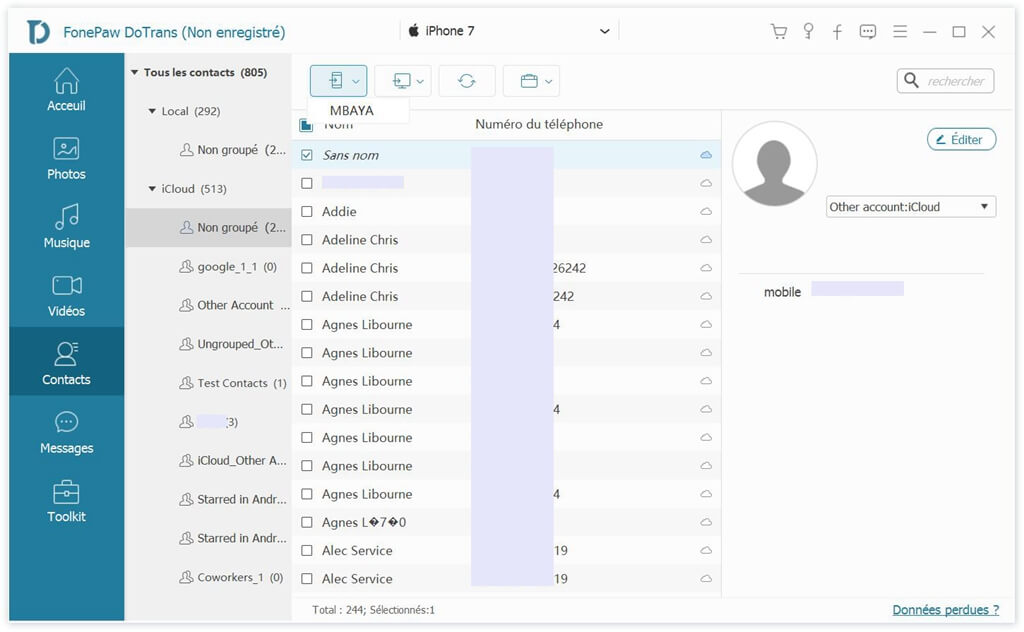Open the export-to-device dropdown button
This screenshot has width=1024, height=632.
[x=338, y=81]
